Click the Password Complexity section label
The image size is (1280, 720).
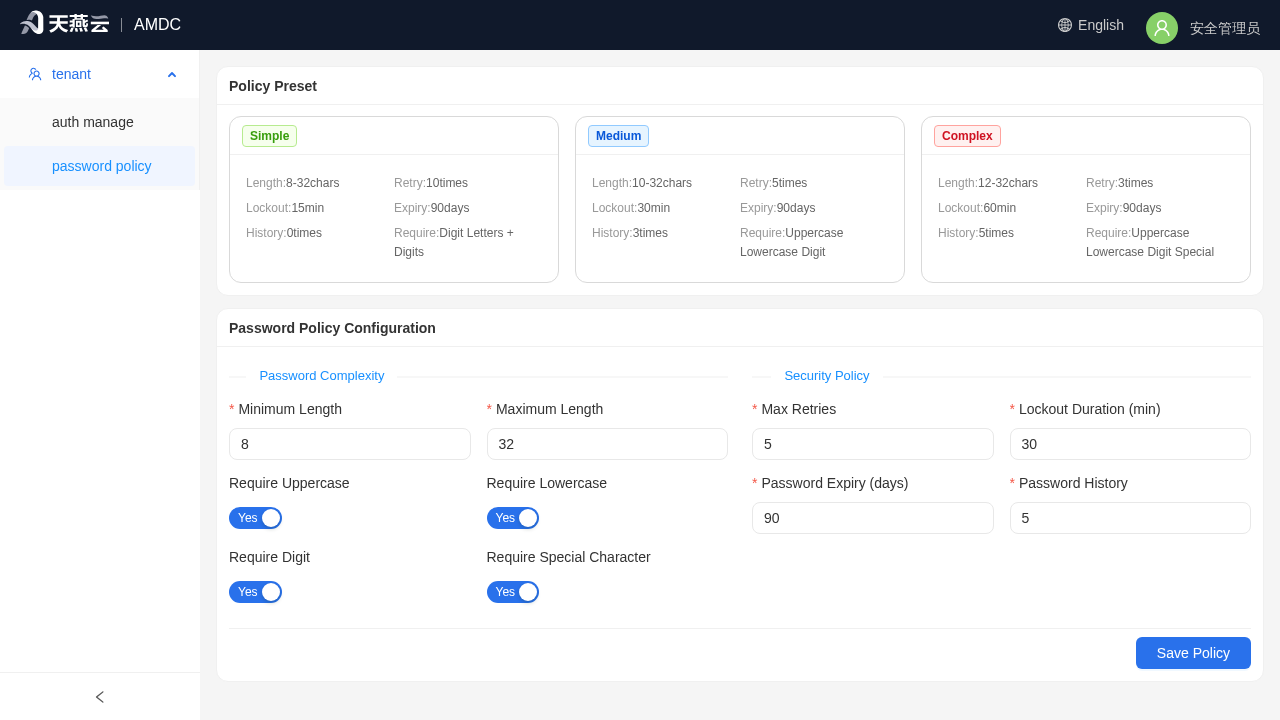tap(322, 376)
